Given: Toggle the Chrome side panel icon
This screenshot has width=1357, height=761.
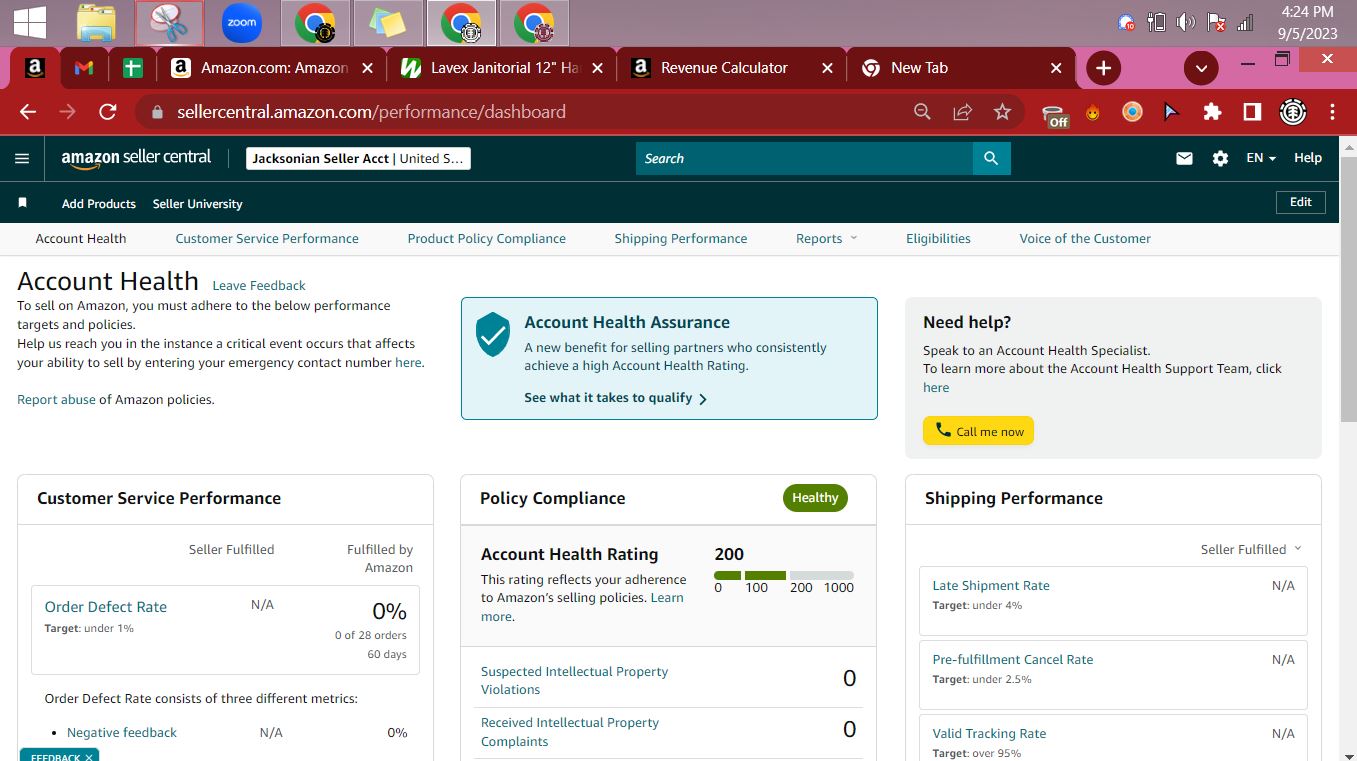Looking at the screenshot, I should [1252, 112].
